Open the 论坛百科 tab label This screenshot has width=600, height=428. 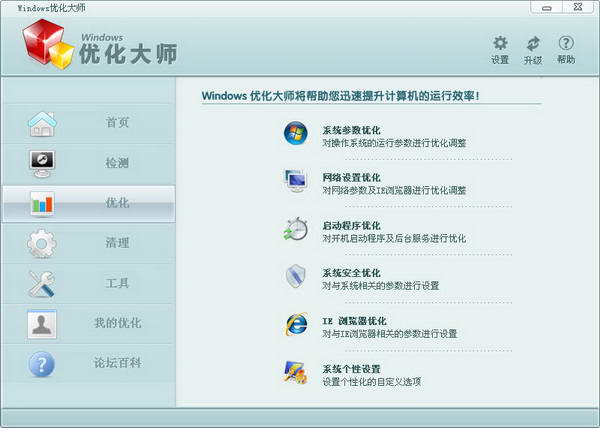click(117, 363)
